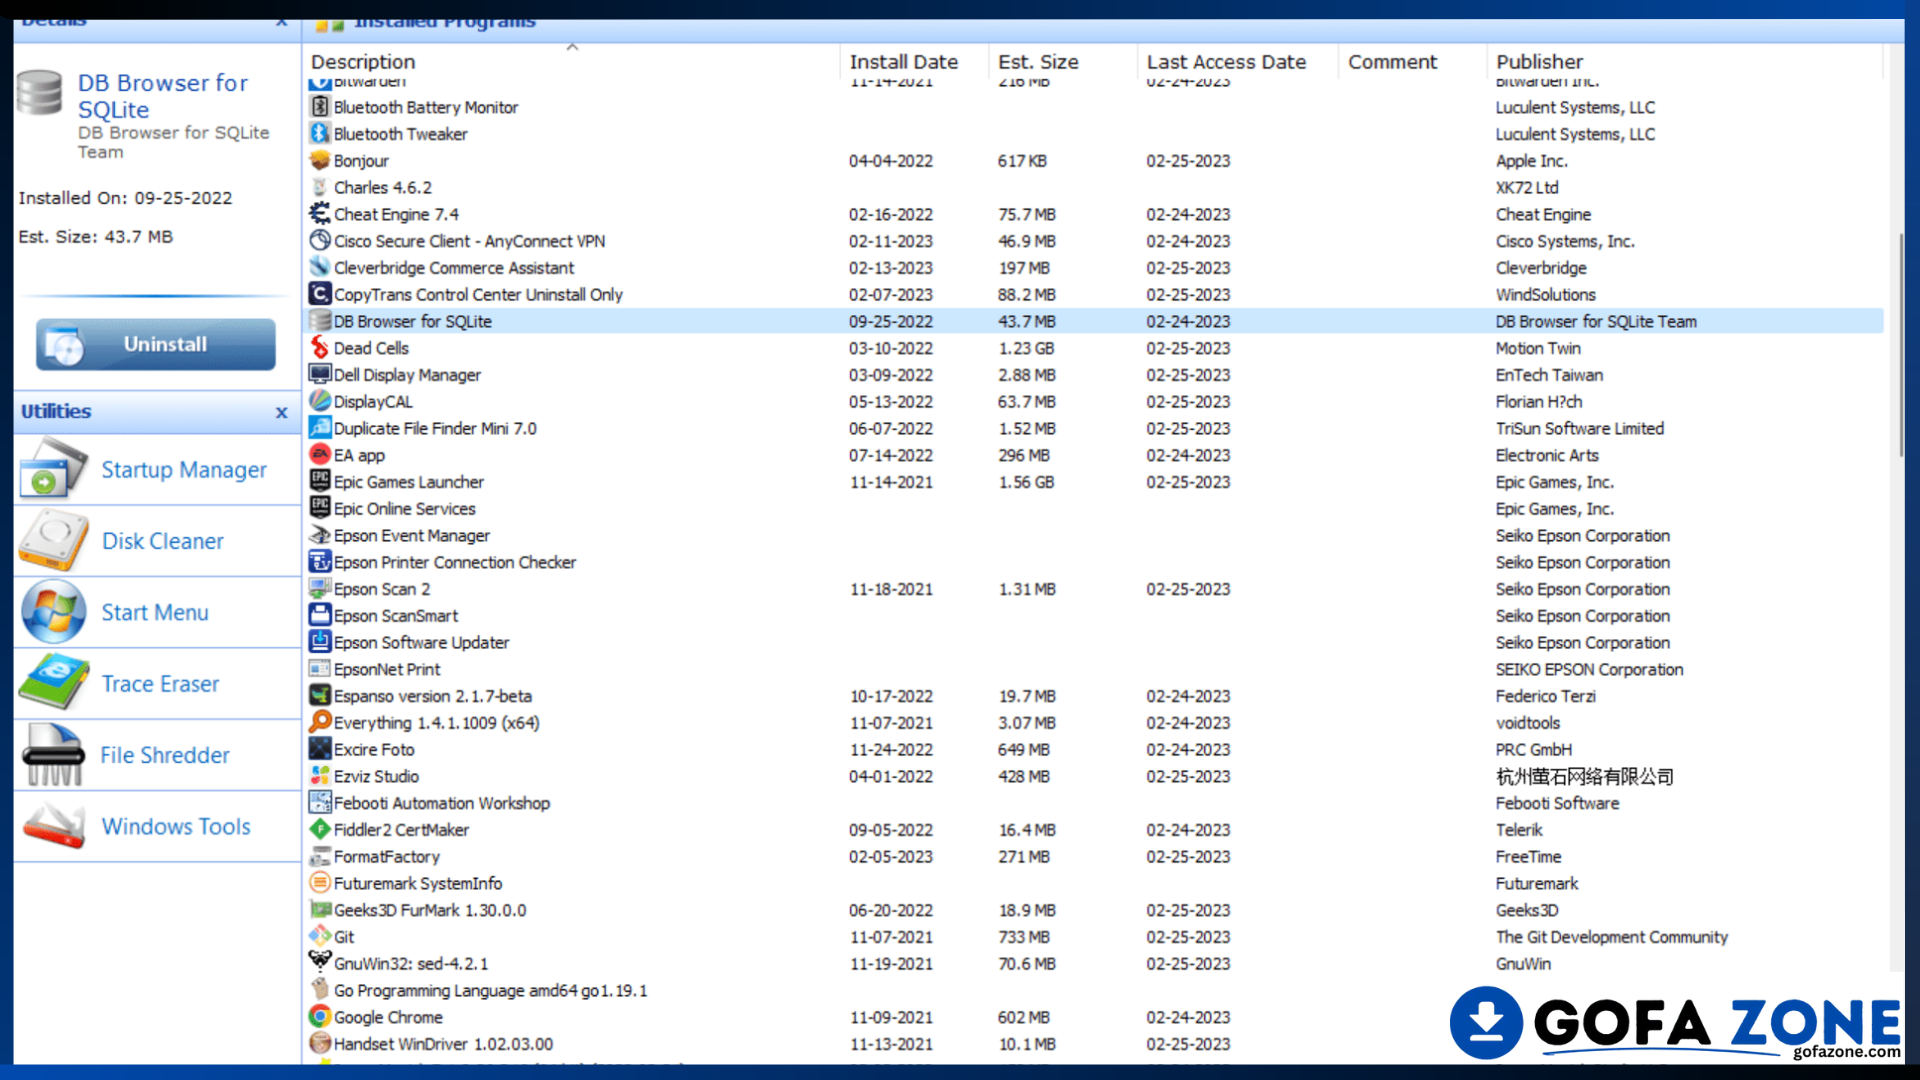
Task: Select Cisco Secure Client icon
Action: point(320,241)
